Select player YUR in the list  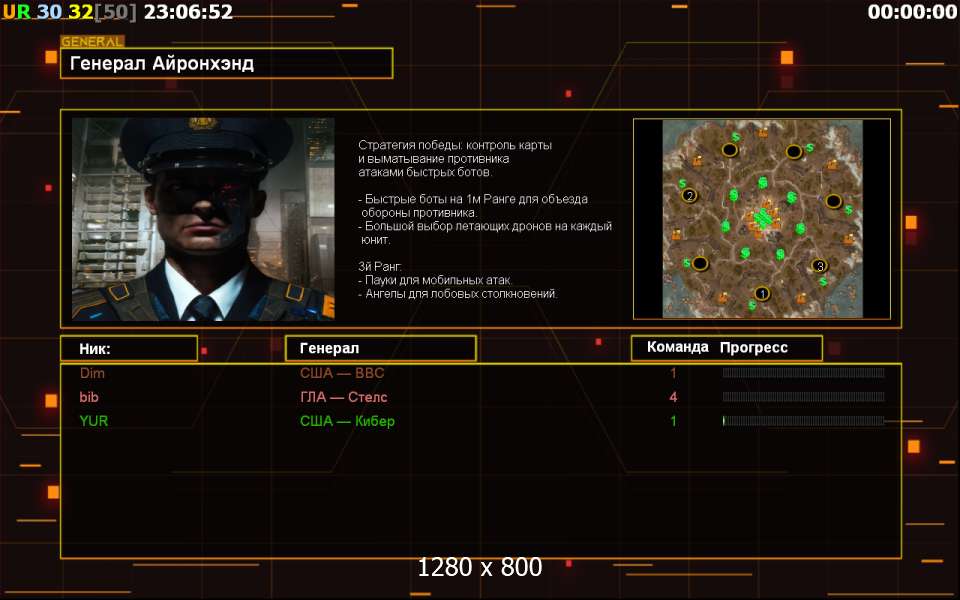click(x=94, y=421)
